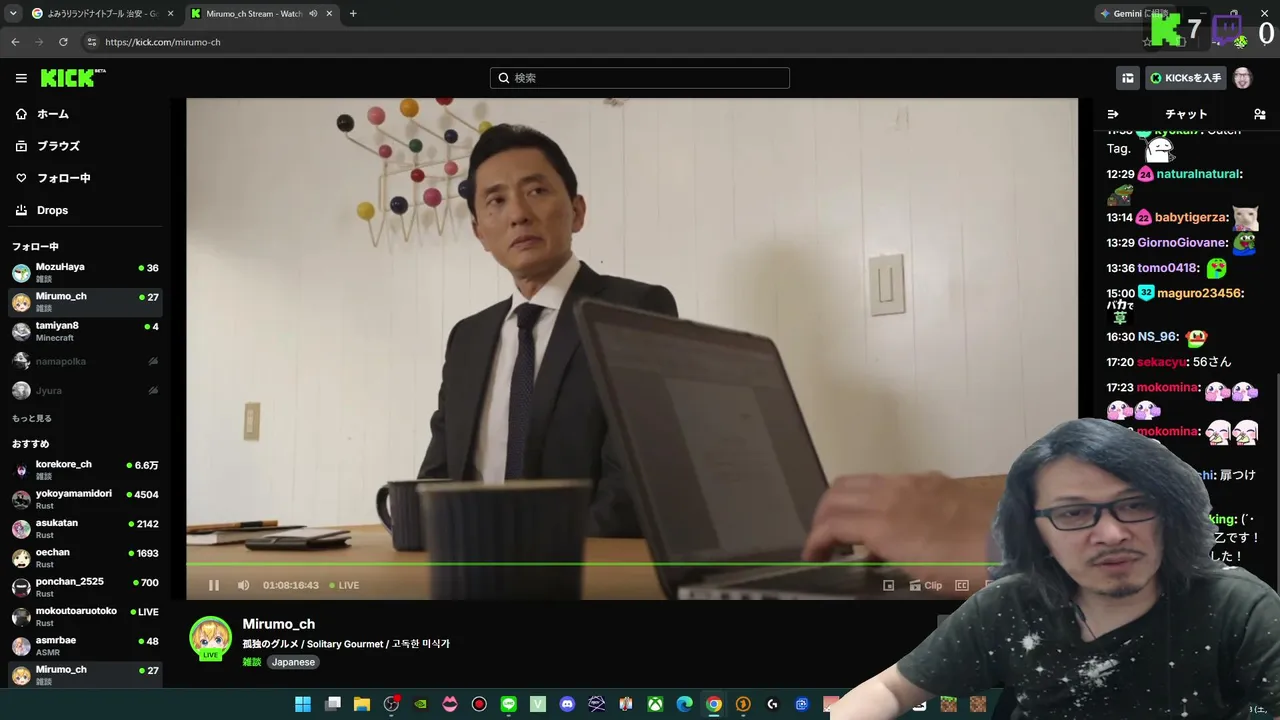Go back in the browser

pyautogui.click(x=15, y=42)
